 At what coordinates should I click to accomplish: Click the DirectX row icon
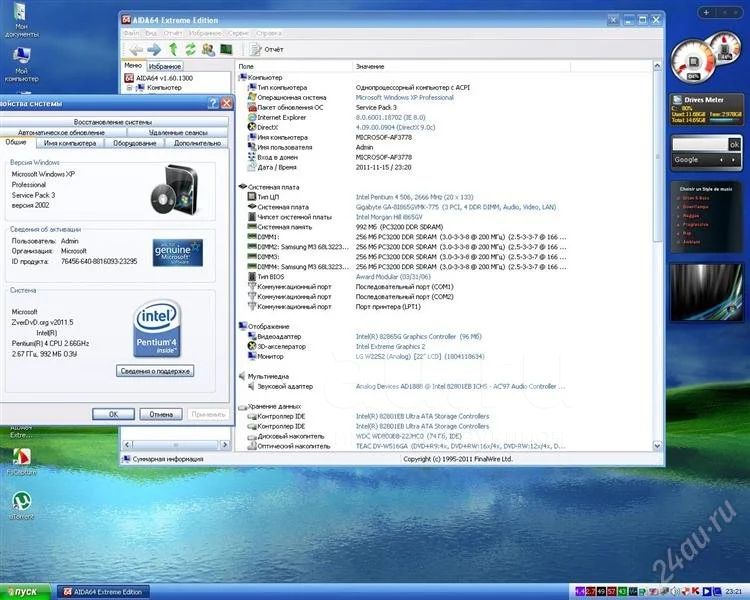coord(252,127)
